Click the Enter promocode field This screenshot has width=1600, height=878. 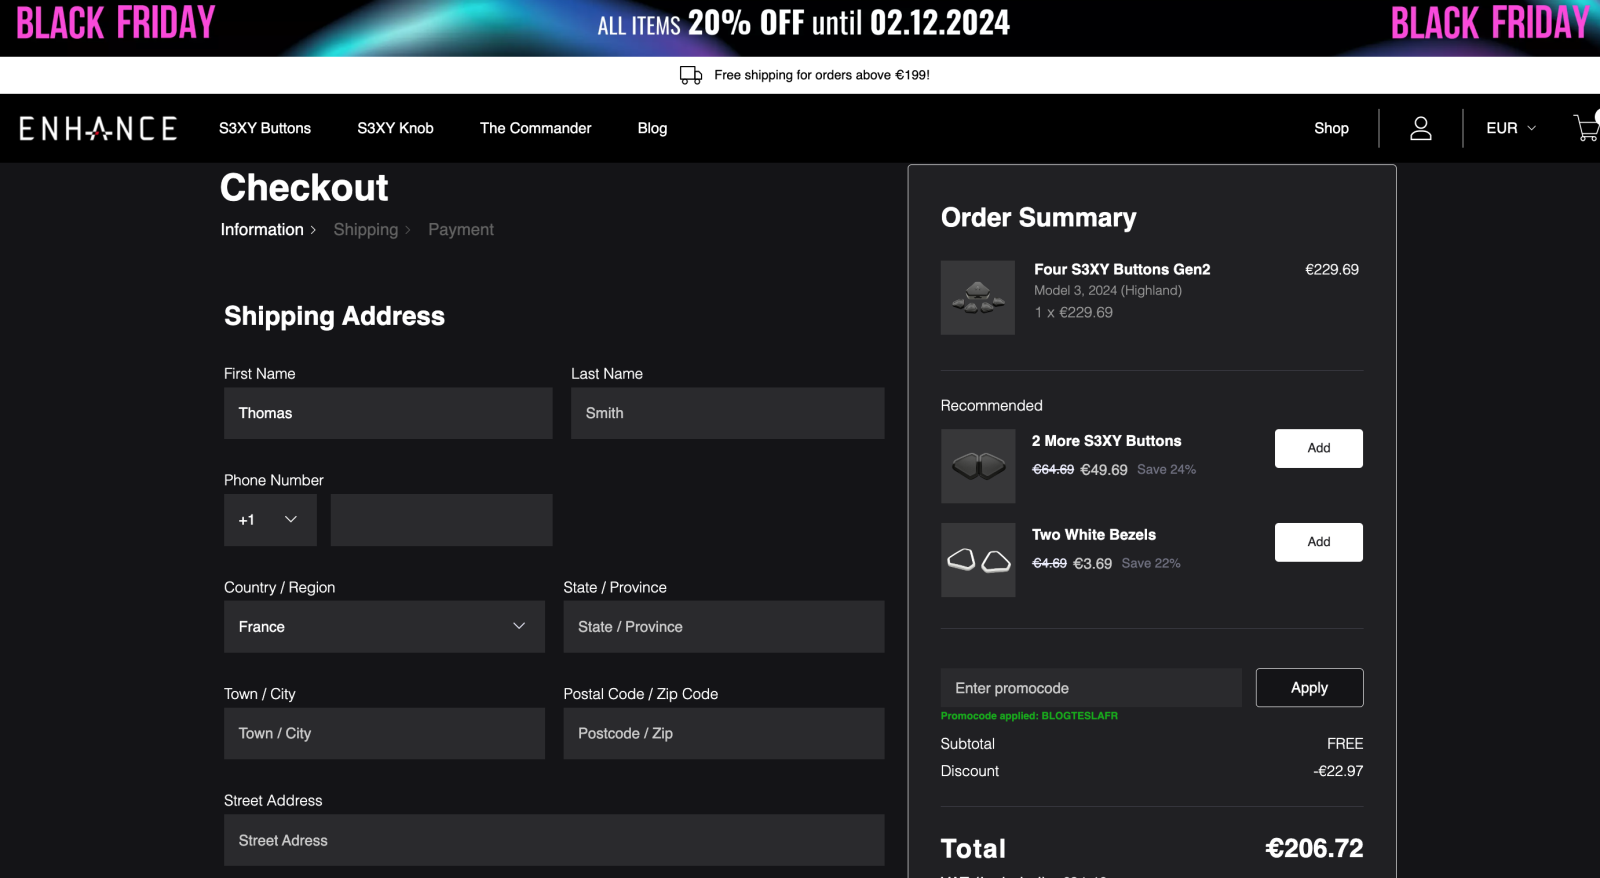(x=1091, y=688)
